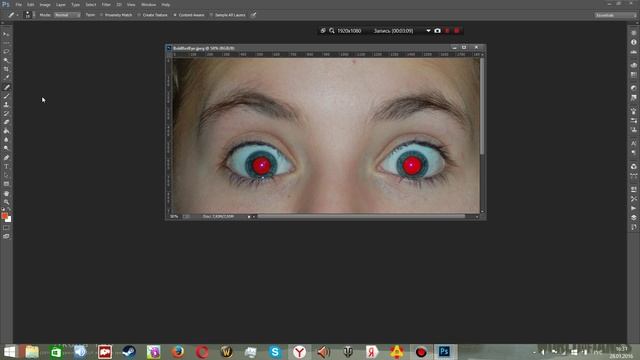640x360 pixels.
Task: Click the recorder magnifier icon
Action: point(332,31)
